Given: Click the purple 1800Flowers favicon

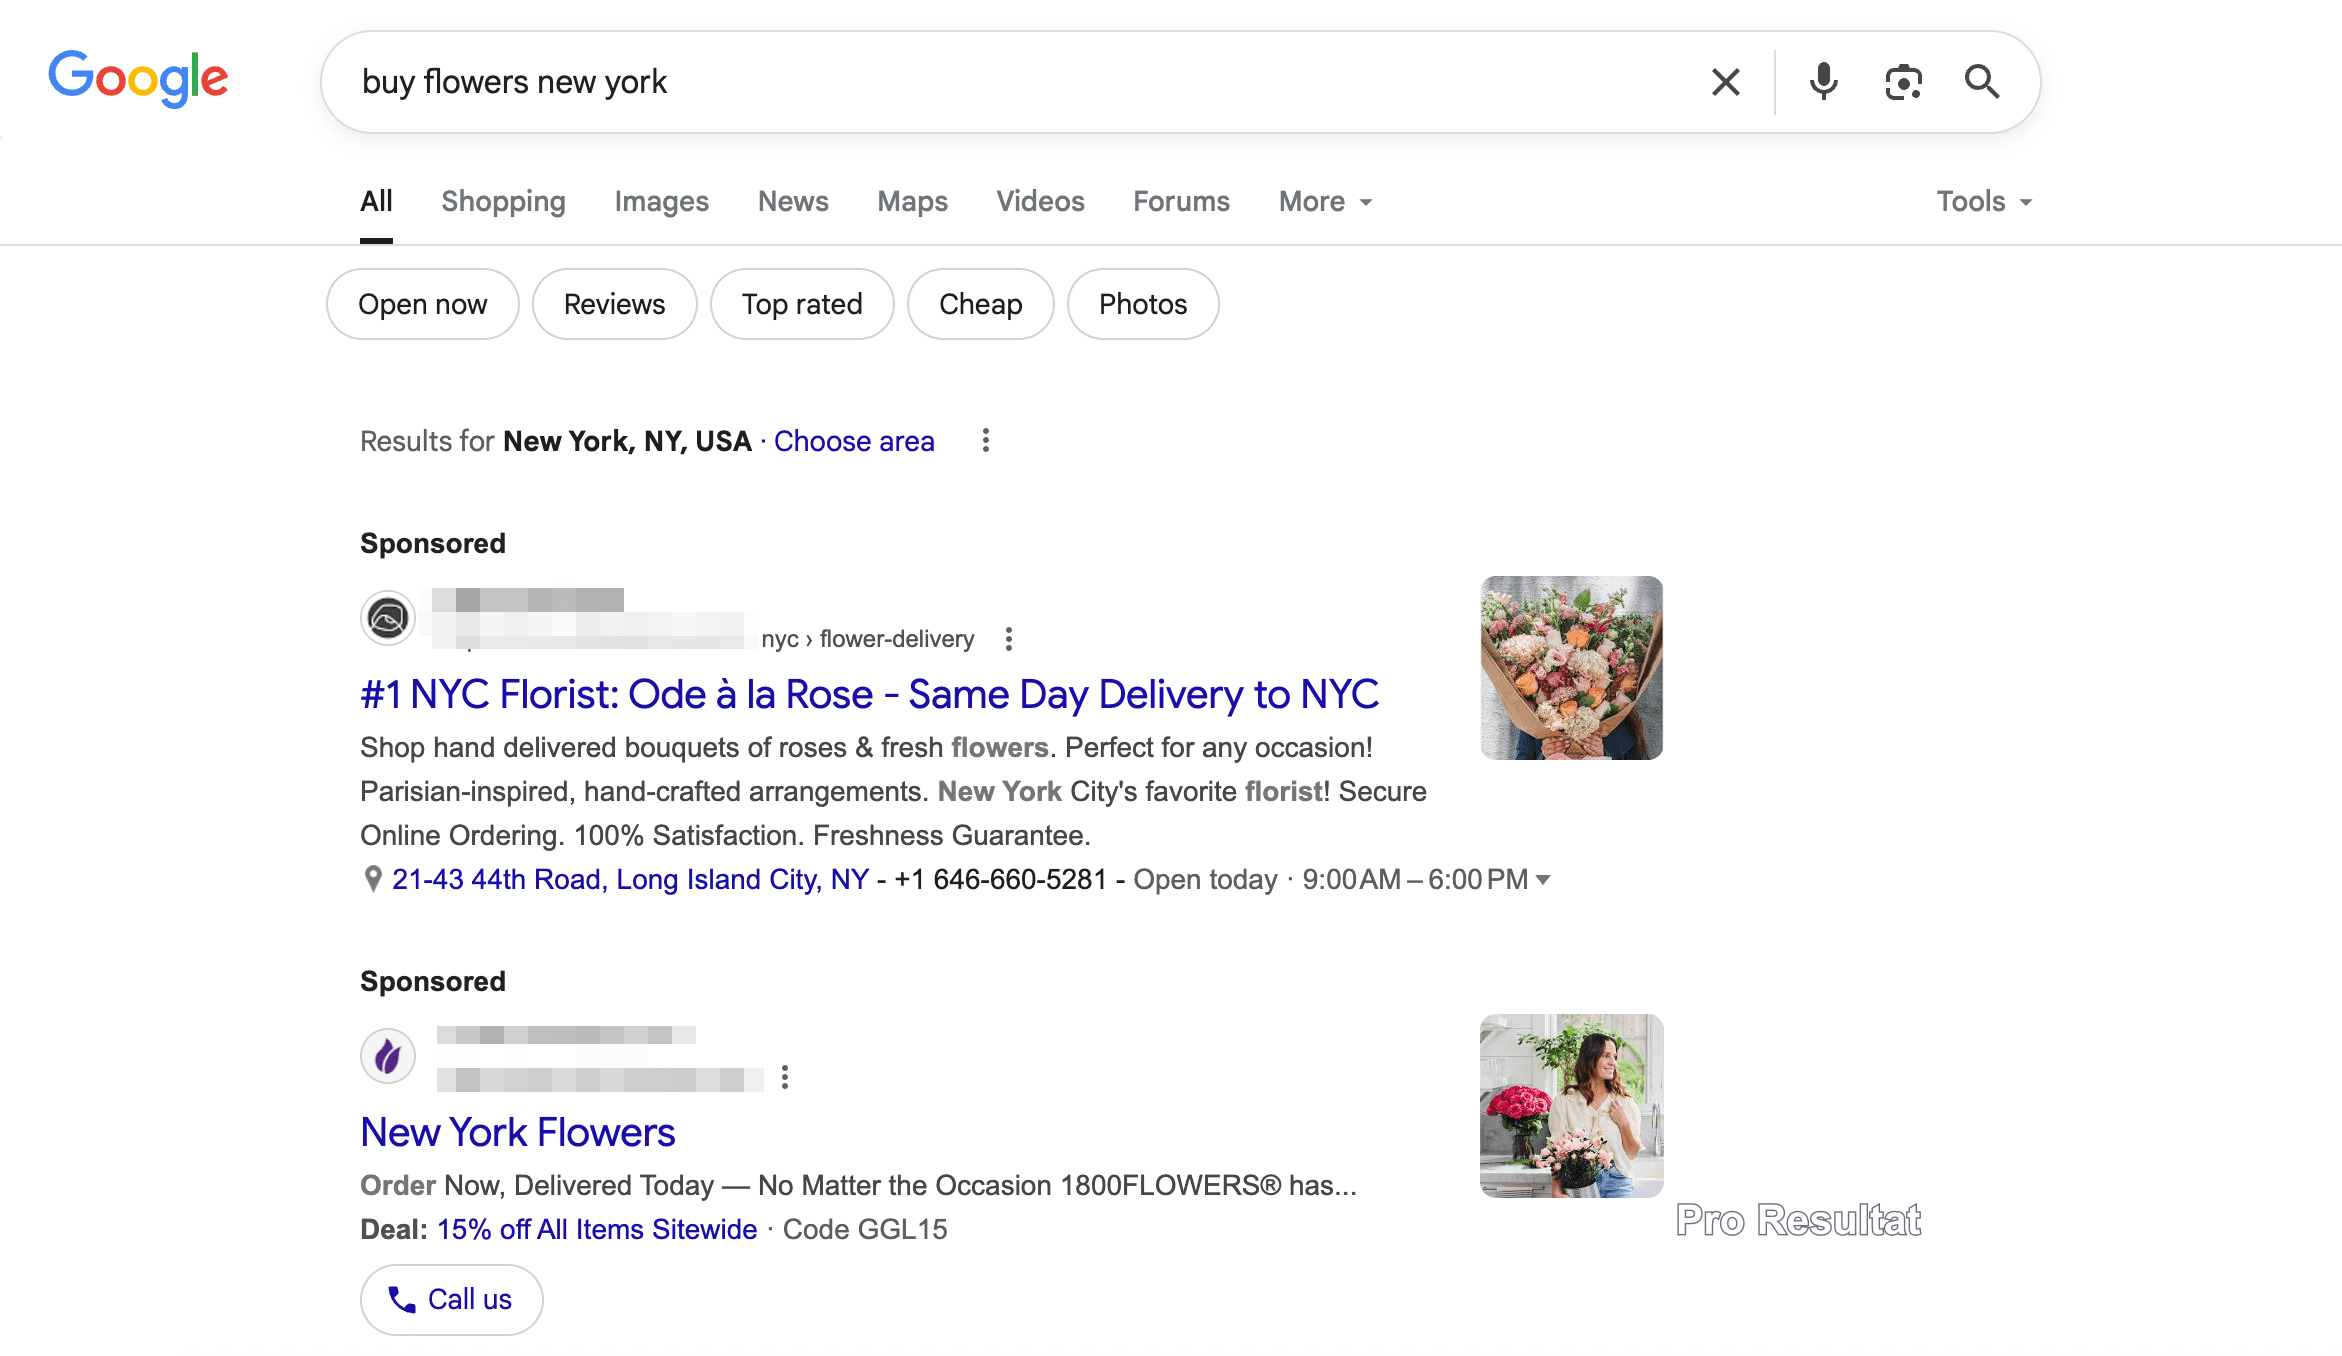Looking at the screenshot, I should coord(388,1056).
